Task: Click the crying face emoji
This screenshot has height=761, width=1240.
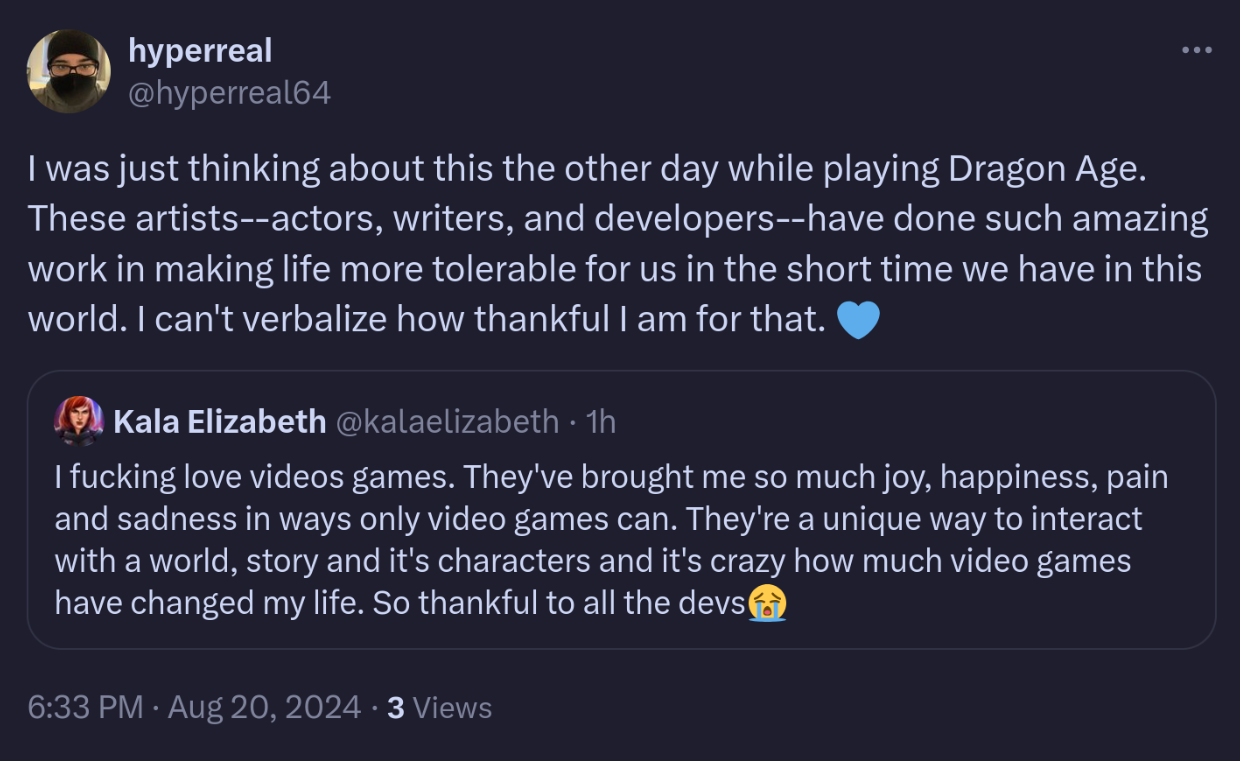Action: click(x=767, y=603)
